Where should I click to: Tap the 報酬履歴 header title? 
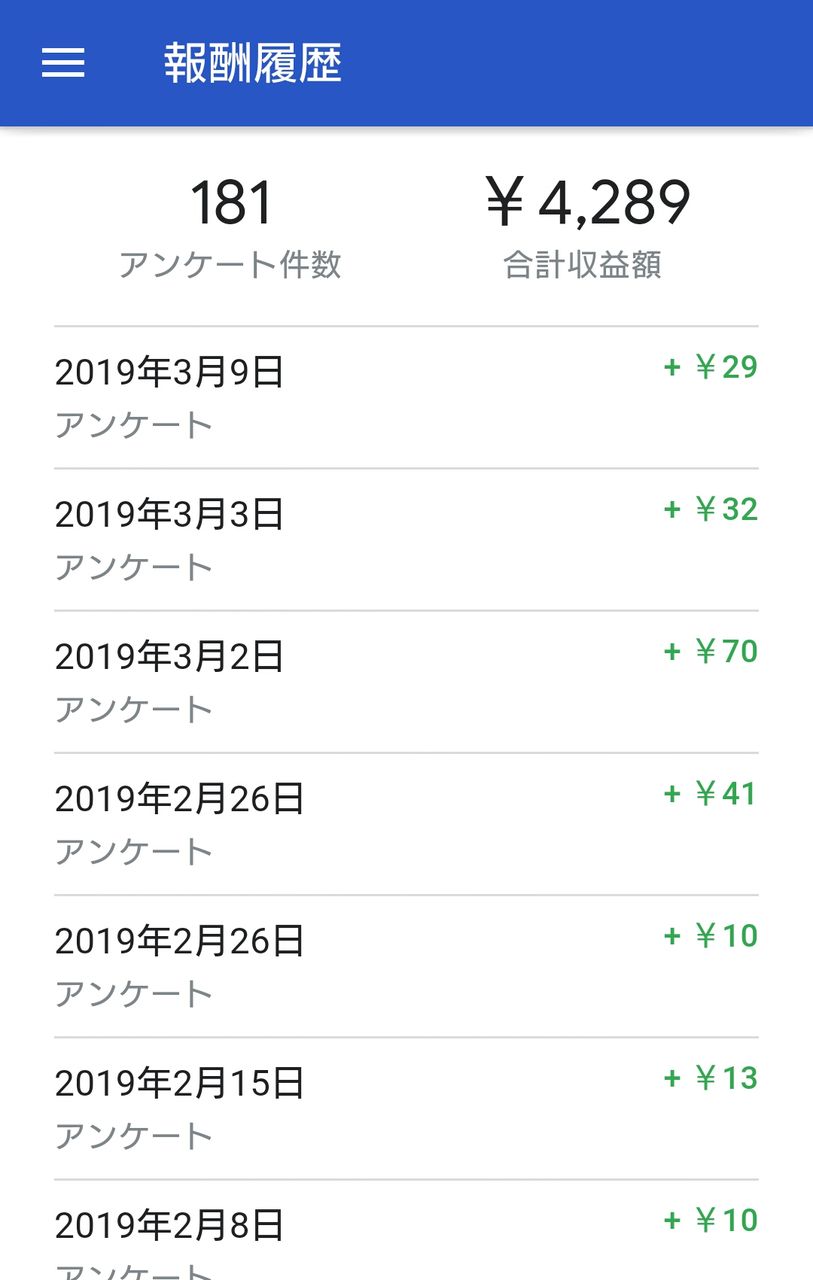point(253,63)
